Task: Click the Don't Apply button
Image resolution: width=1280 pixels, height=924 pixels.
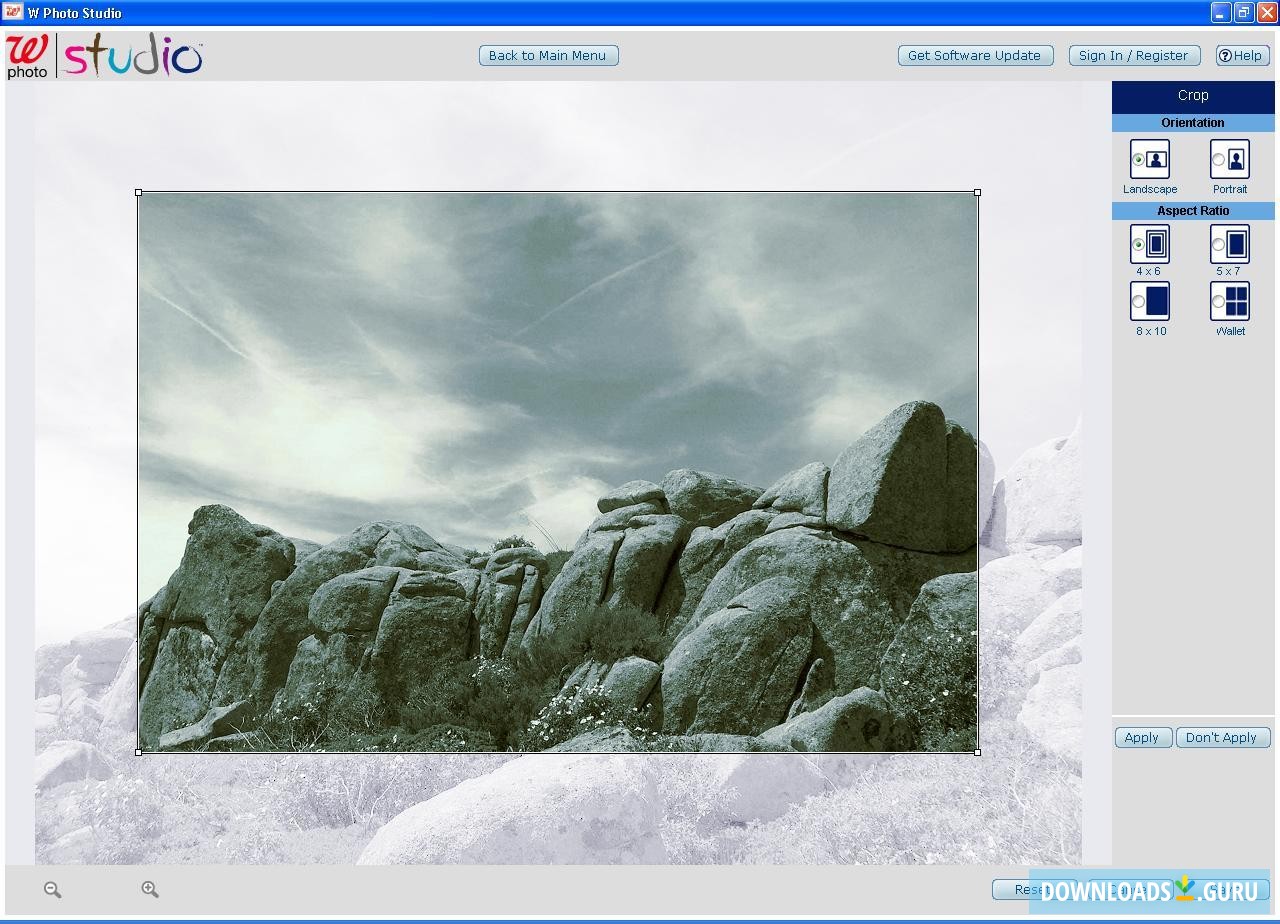Action: pos(1223,737)
